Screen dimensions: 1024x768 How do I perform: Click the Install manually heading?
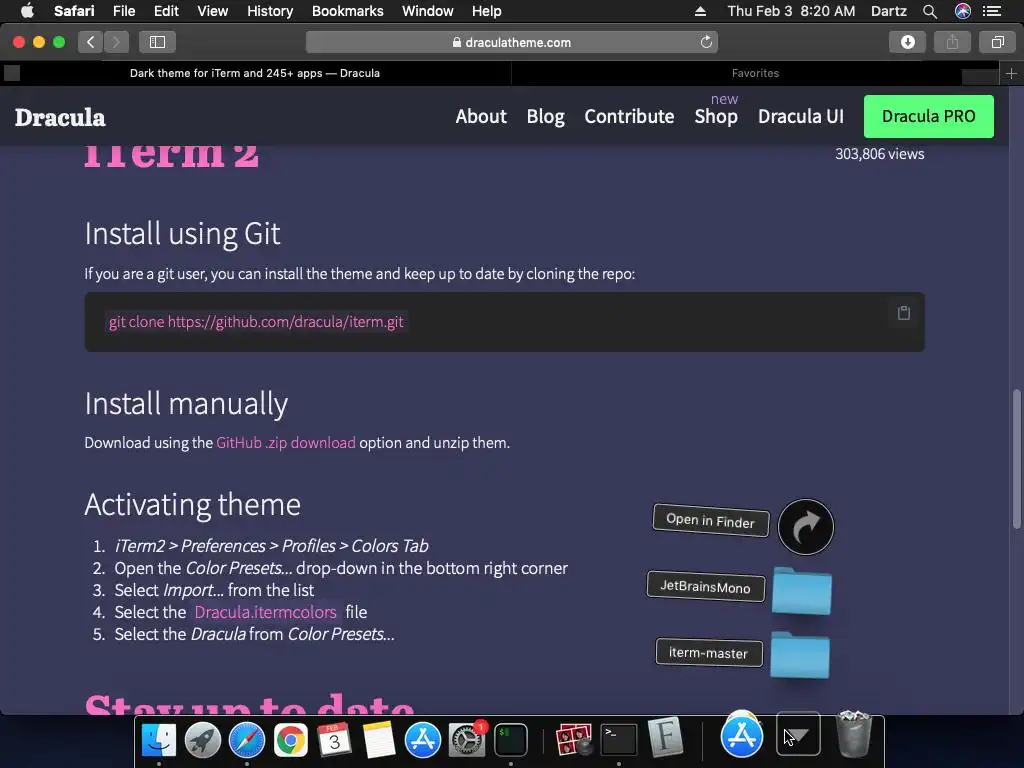[186, 404]
